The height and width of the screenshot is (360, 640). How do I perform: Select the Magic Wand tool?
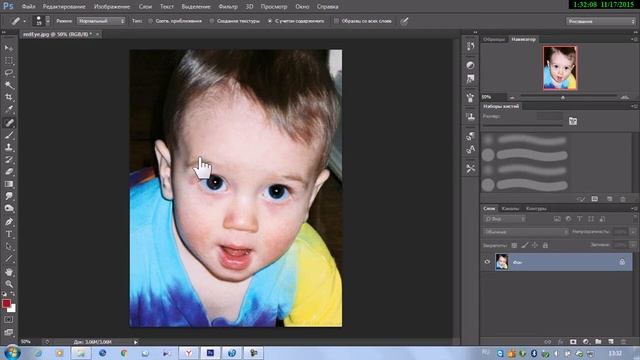coord(9,85)
